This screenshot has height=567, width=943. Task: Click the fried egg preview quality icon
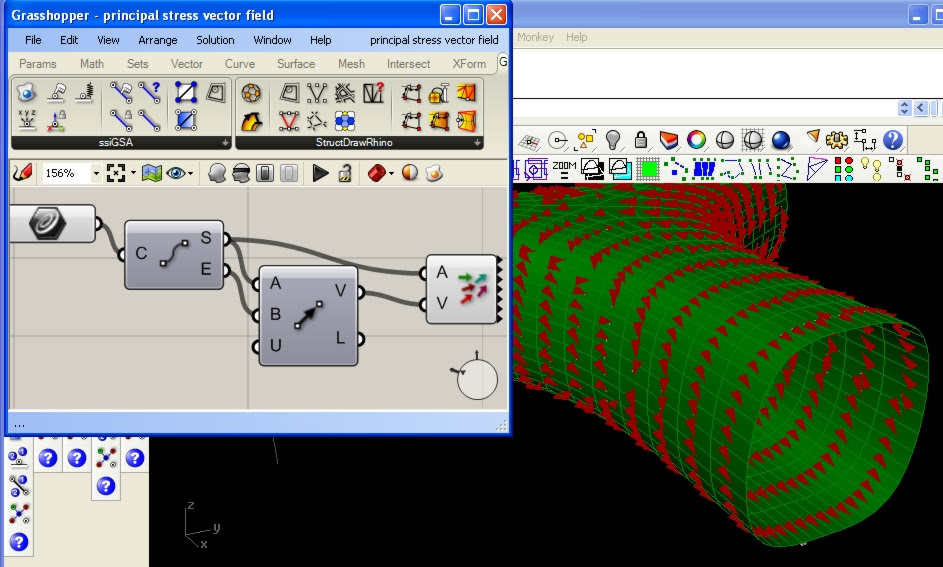(434, 173)
